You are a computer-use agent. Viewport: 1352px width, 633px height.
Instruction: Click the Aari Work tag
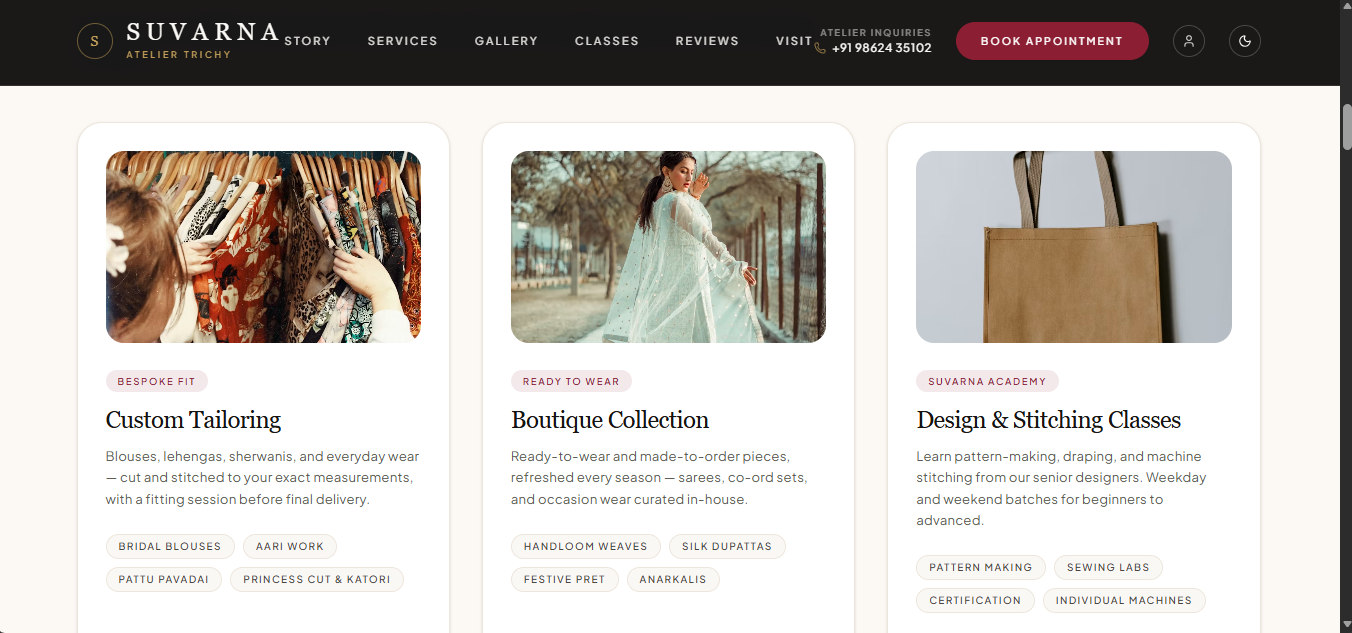(290, 546)
